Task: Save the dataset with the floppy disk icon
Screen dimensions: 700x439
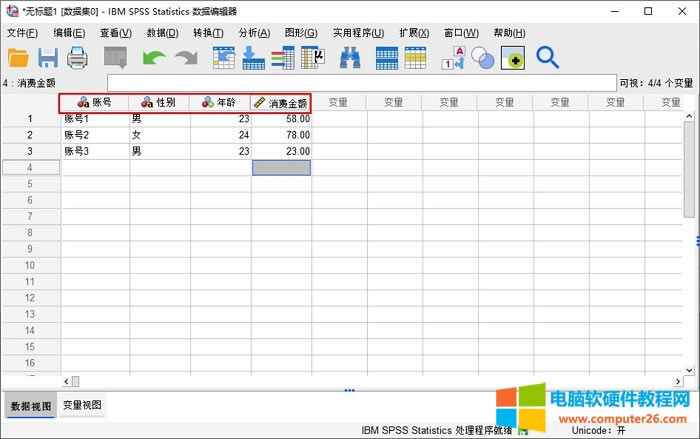Action: 48,58
